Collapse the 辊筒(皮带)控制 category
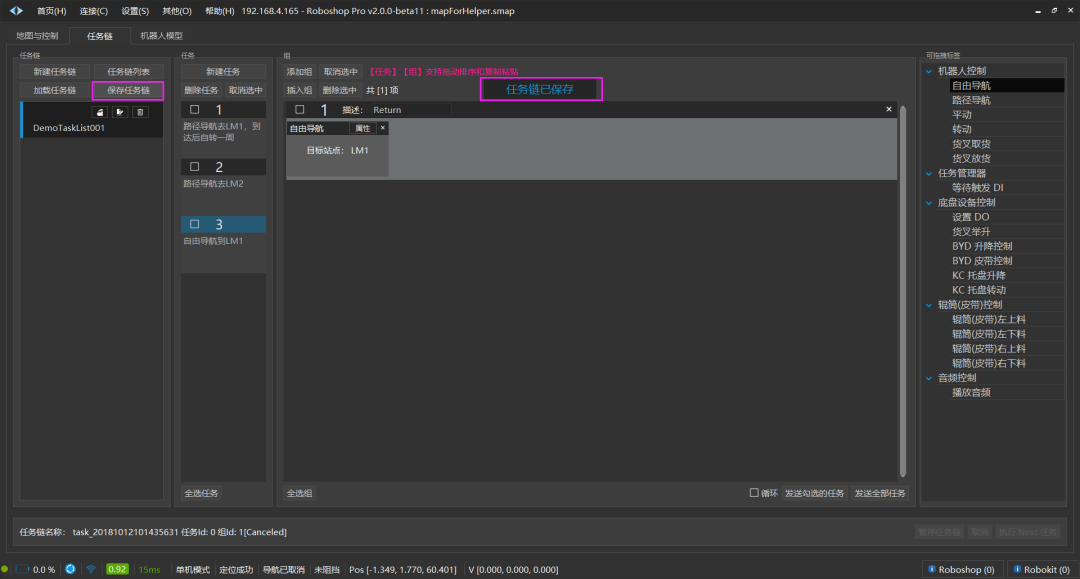The height and width of the screenshot is (579, 1080). pos(929,305)
